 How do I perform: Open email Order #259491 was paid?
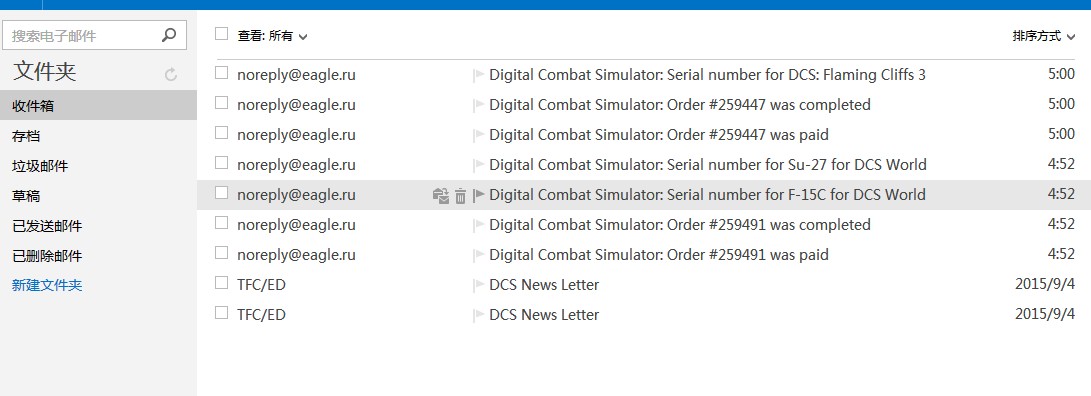(x=658, y=255)
